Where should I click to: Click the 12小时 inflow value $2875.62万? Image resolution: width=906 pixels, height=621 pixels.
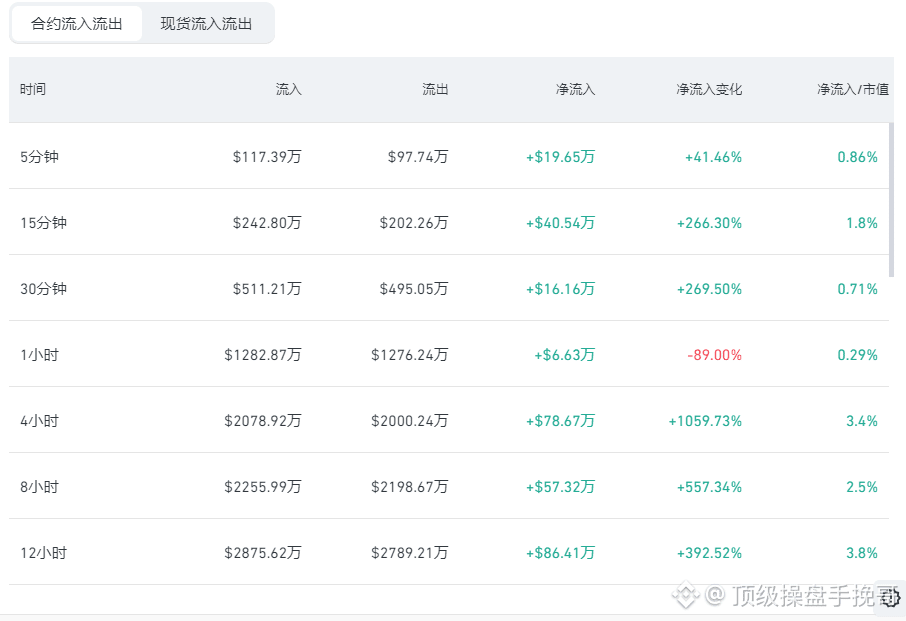(263, 553)
